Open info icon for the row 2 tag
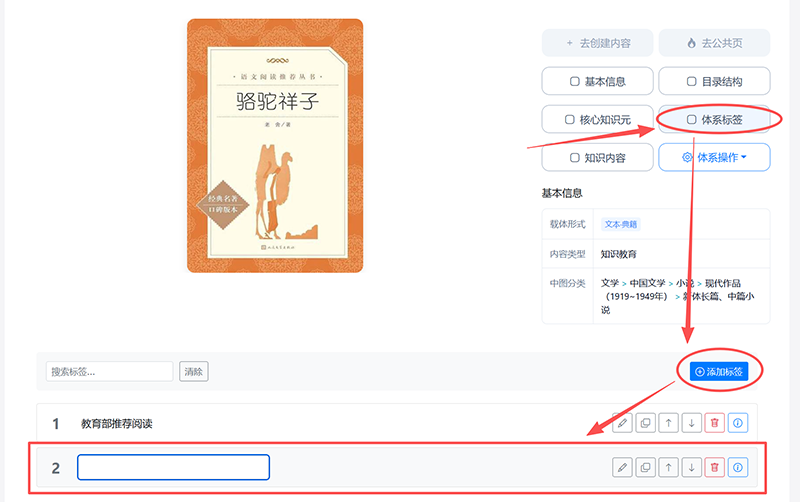The width and height of the screenshot is (800, 502). tap(738, 467)
